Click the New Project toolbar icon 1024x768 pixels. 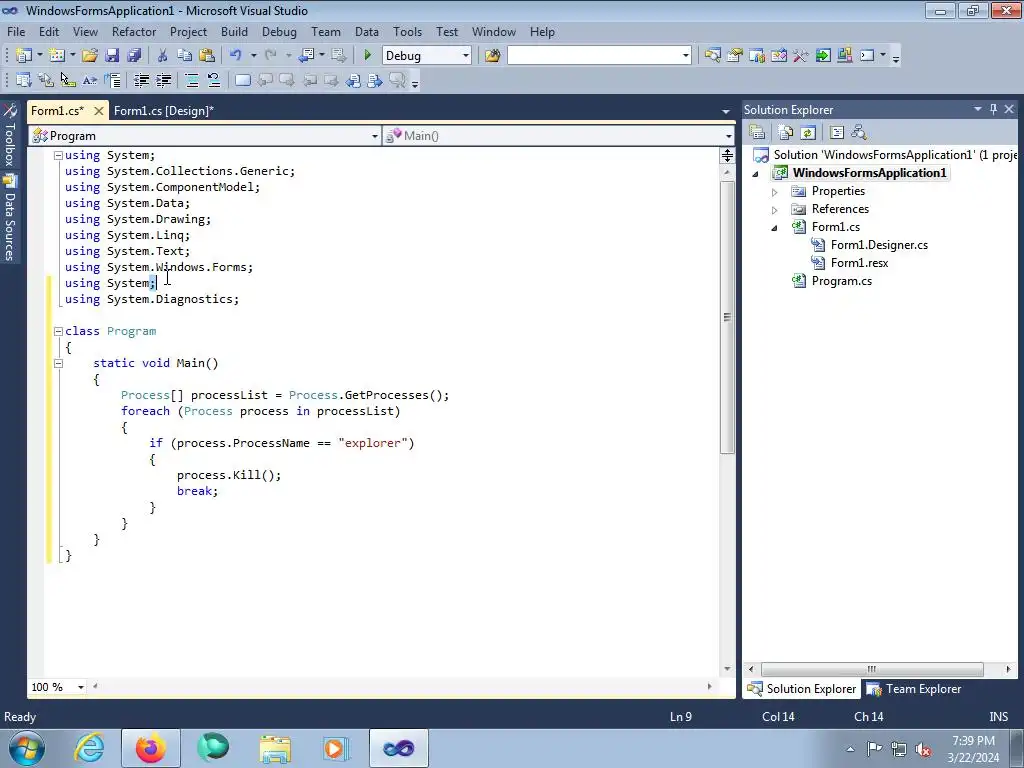click(x=24, y=56)
